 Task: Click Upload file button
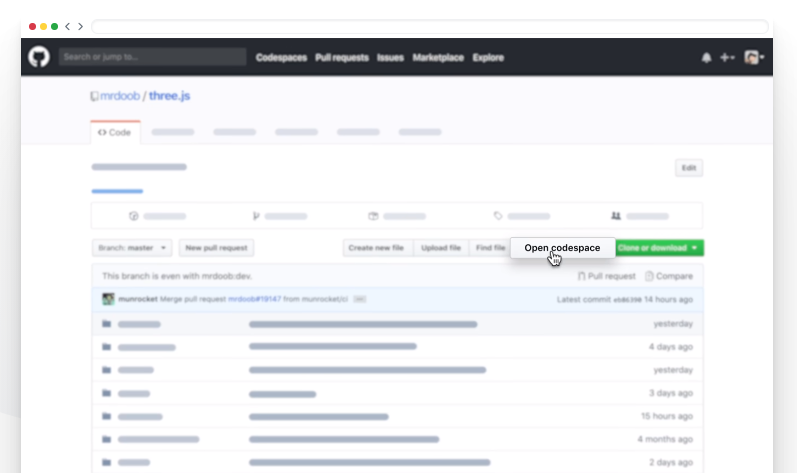(441, 248)
